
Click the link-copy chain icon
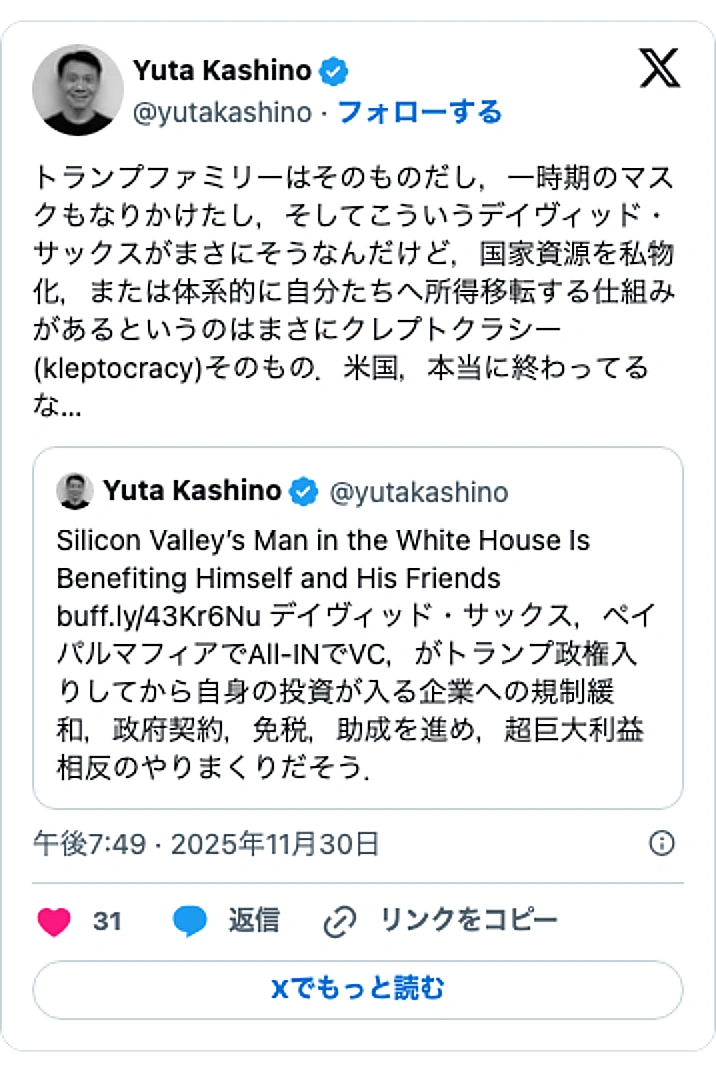pyautogui.click(x=341, y=920)
